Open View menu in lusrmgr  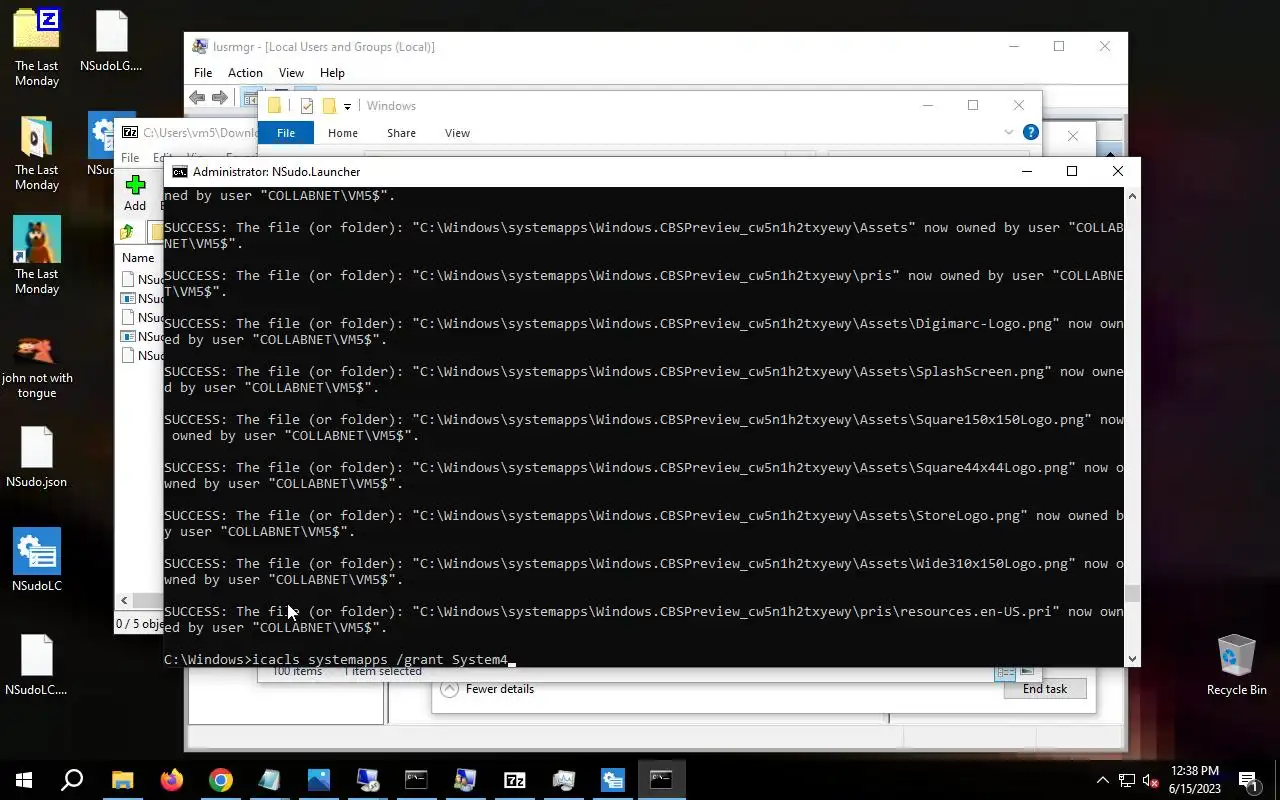point(291,72)
